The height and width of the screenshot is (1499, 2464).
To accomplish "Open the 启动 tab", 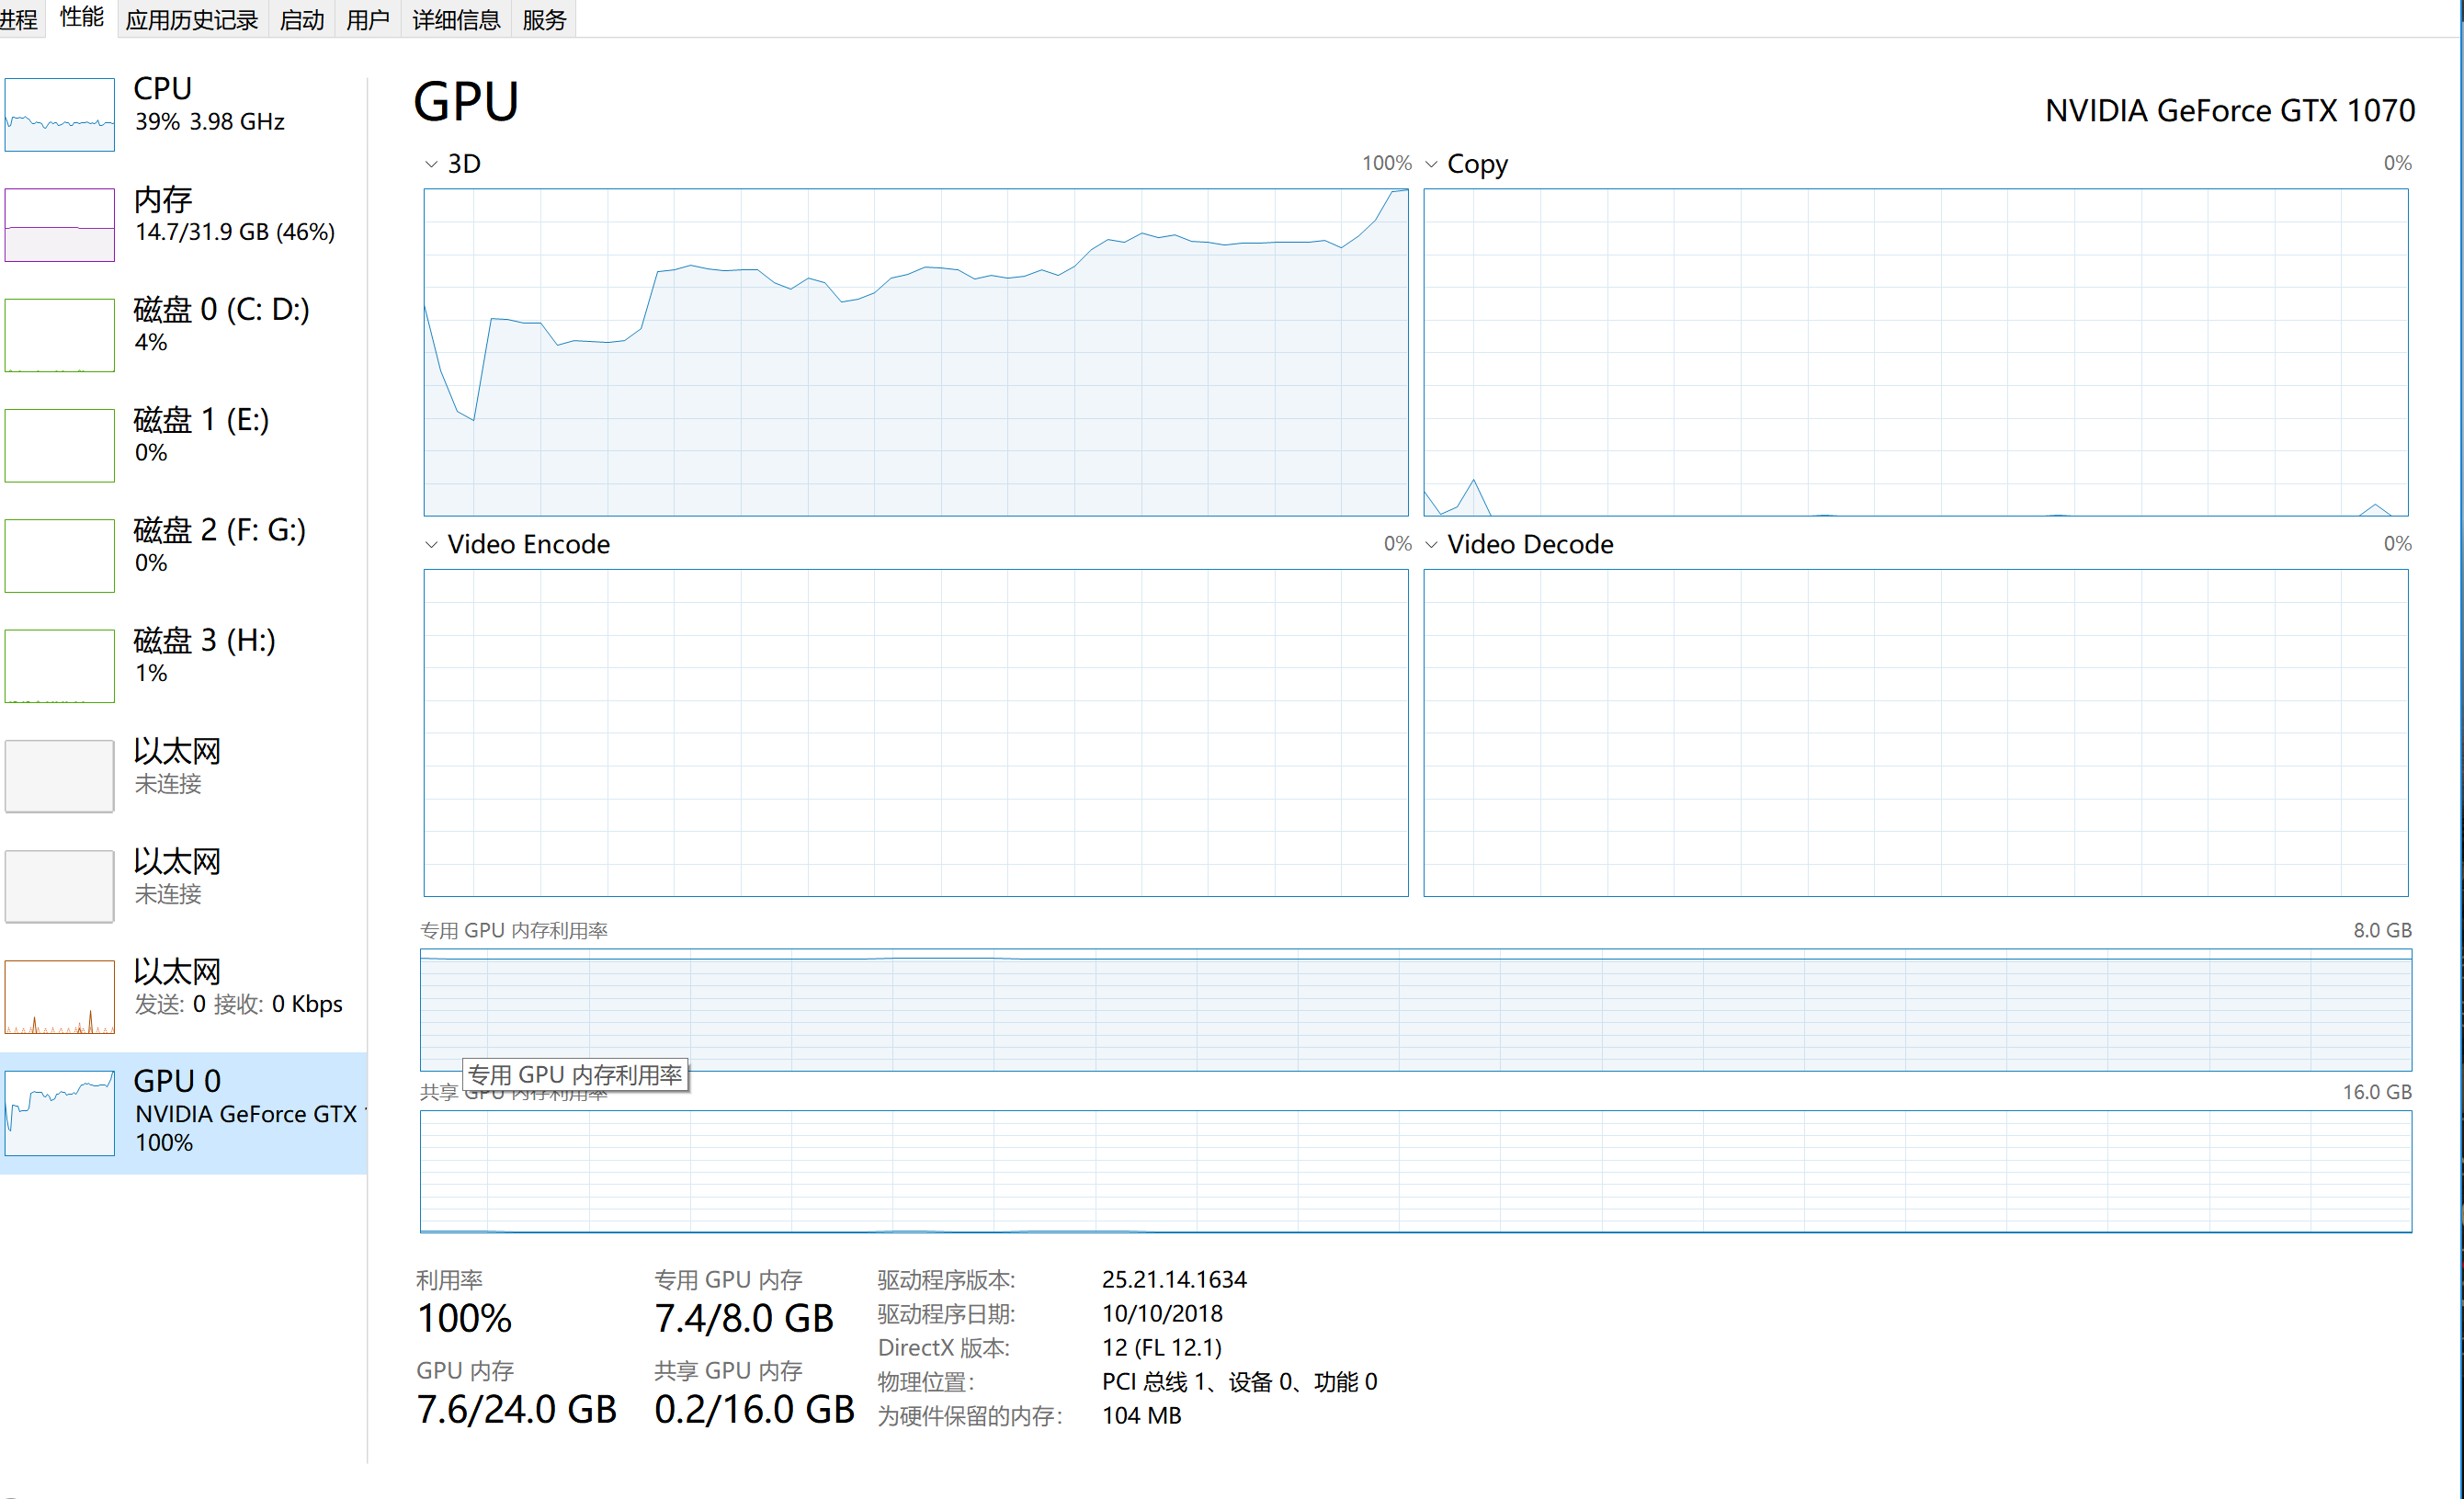I will (x=302, y=20).
